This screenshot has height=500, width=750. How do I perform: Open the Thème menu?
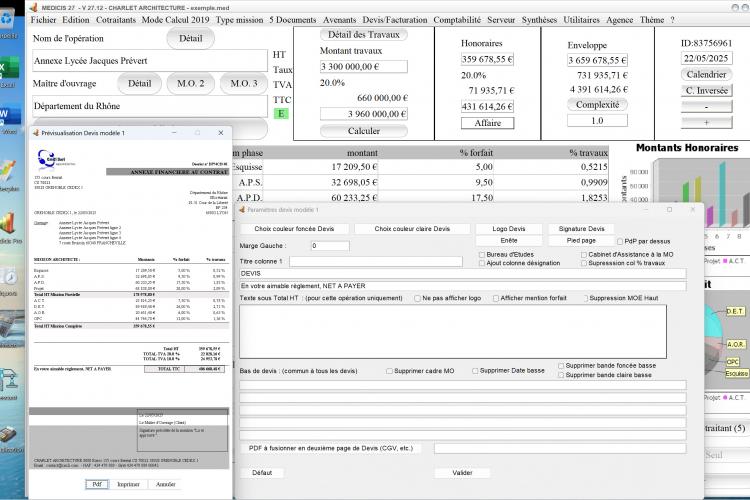652,20
